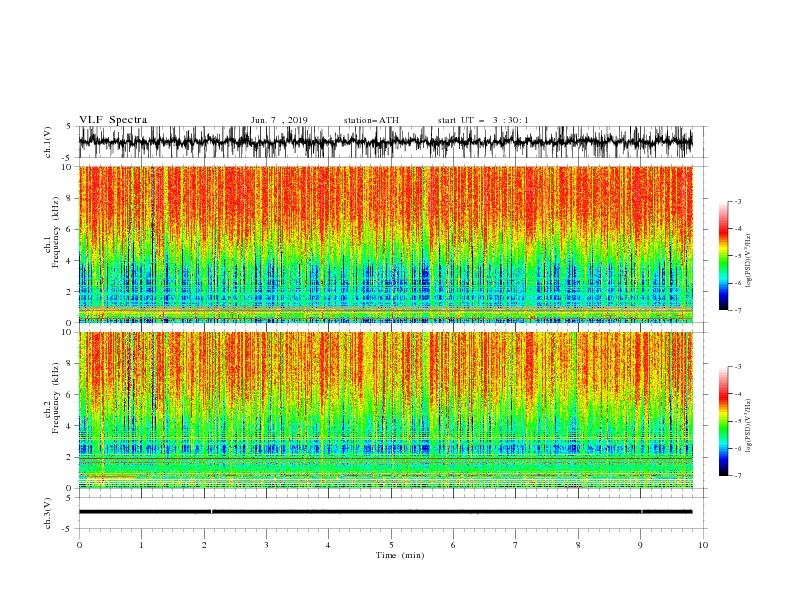The height and width of the screenshot is (612, 792).
Task: Click the log(PSD) label beside lower color bar
Action: [x=748, y=426]
